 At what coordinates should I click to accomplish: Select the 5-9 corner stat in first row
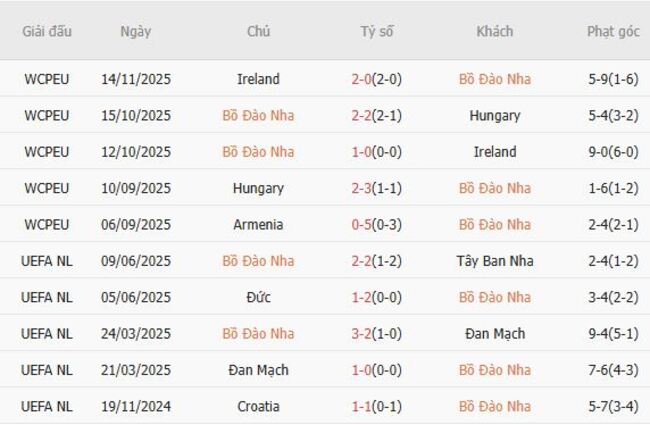(613, 79)
